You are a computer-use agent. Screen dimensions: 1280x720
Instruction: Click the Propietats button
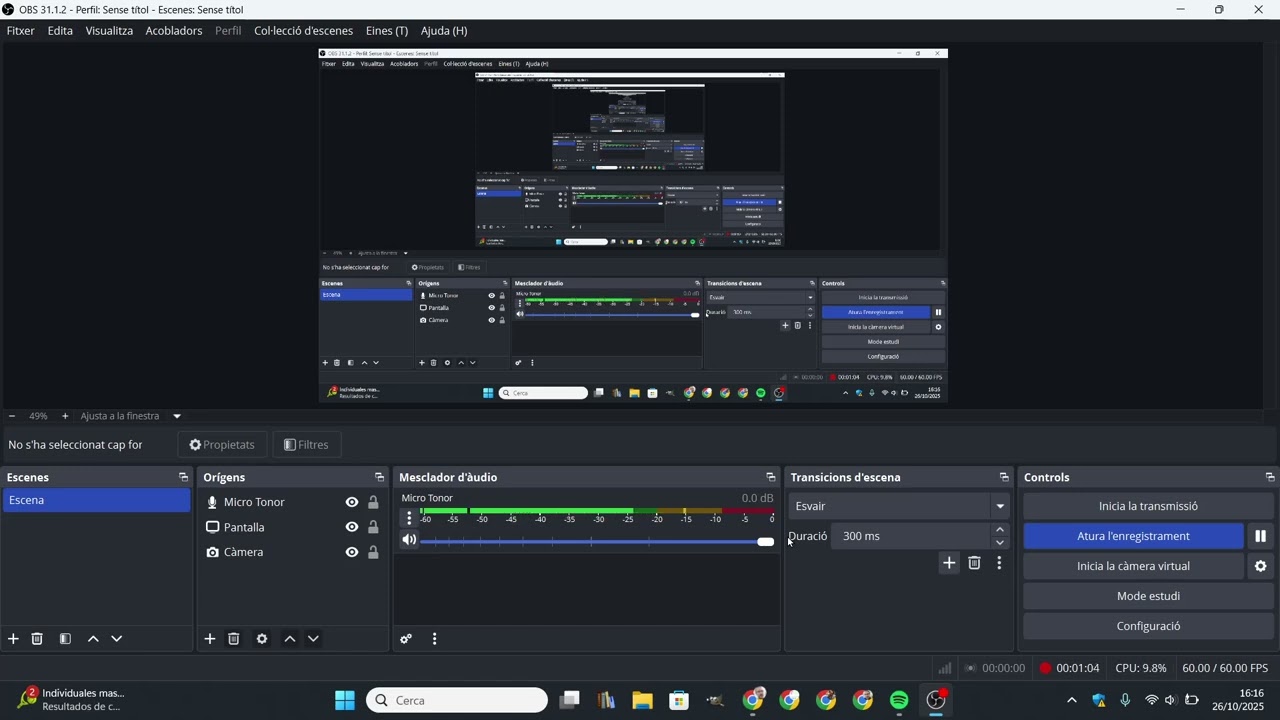click(222, 445)
